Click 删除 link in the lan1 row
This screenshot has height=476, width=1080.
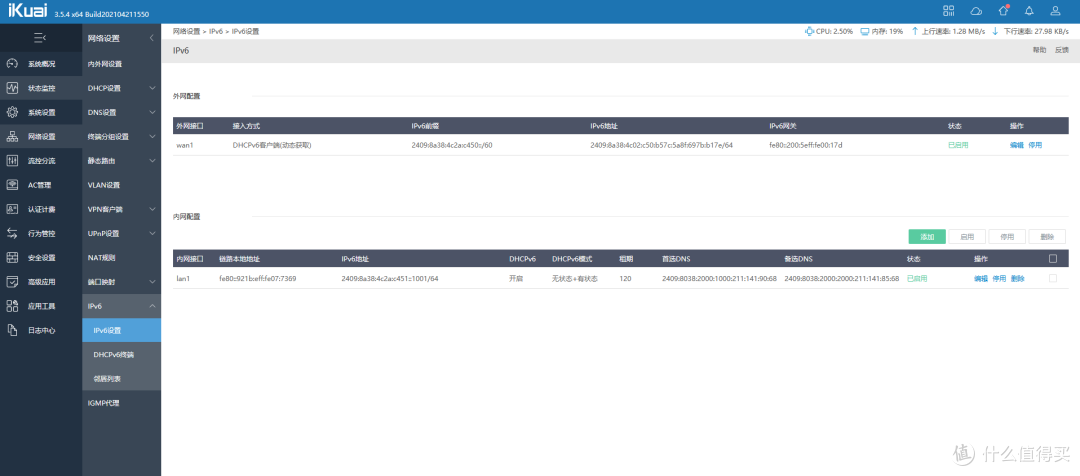[x=1017, y=278]
